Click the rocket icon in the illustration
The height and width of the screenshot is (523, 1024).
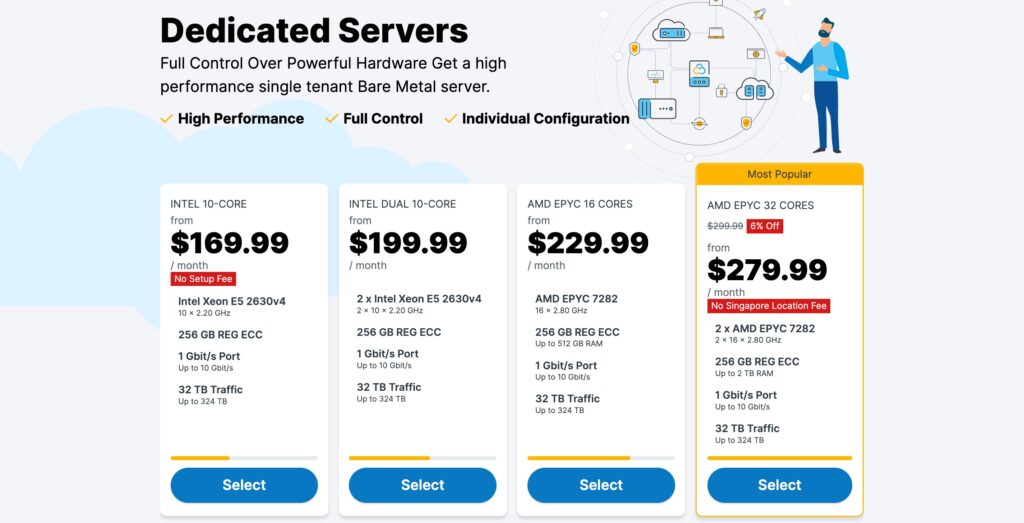click(x=760, y=15)
